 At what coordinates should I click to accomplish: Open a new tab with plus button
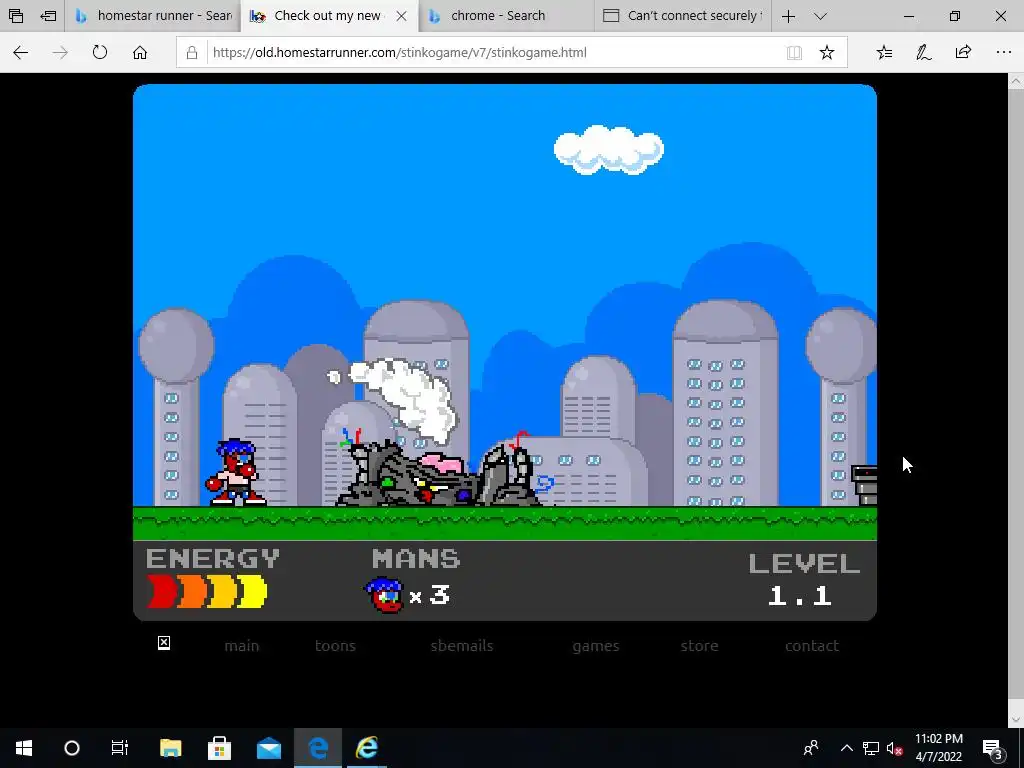click(788, 16)
